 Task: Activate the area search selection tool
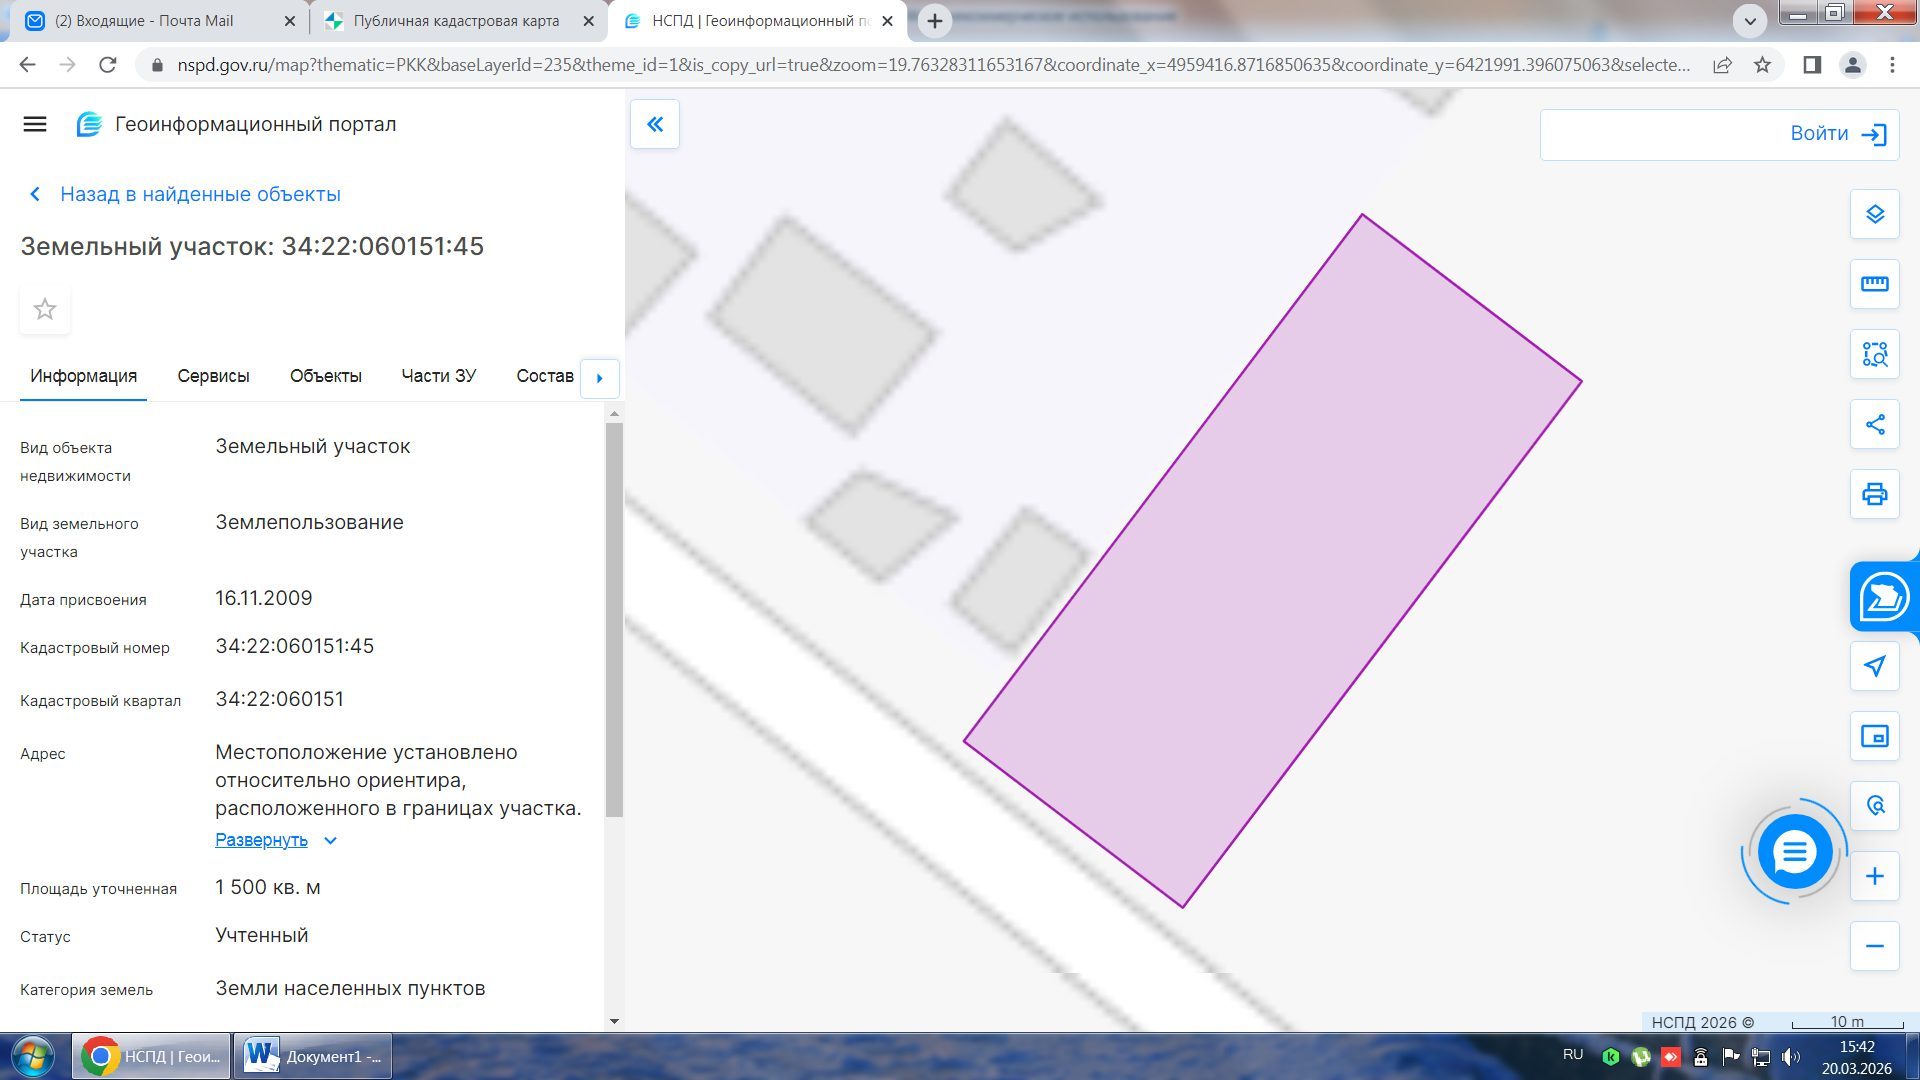(x=1874, y=354)
